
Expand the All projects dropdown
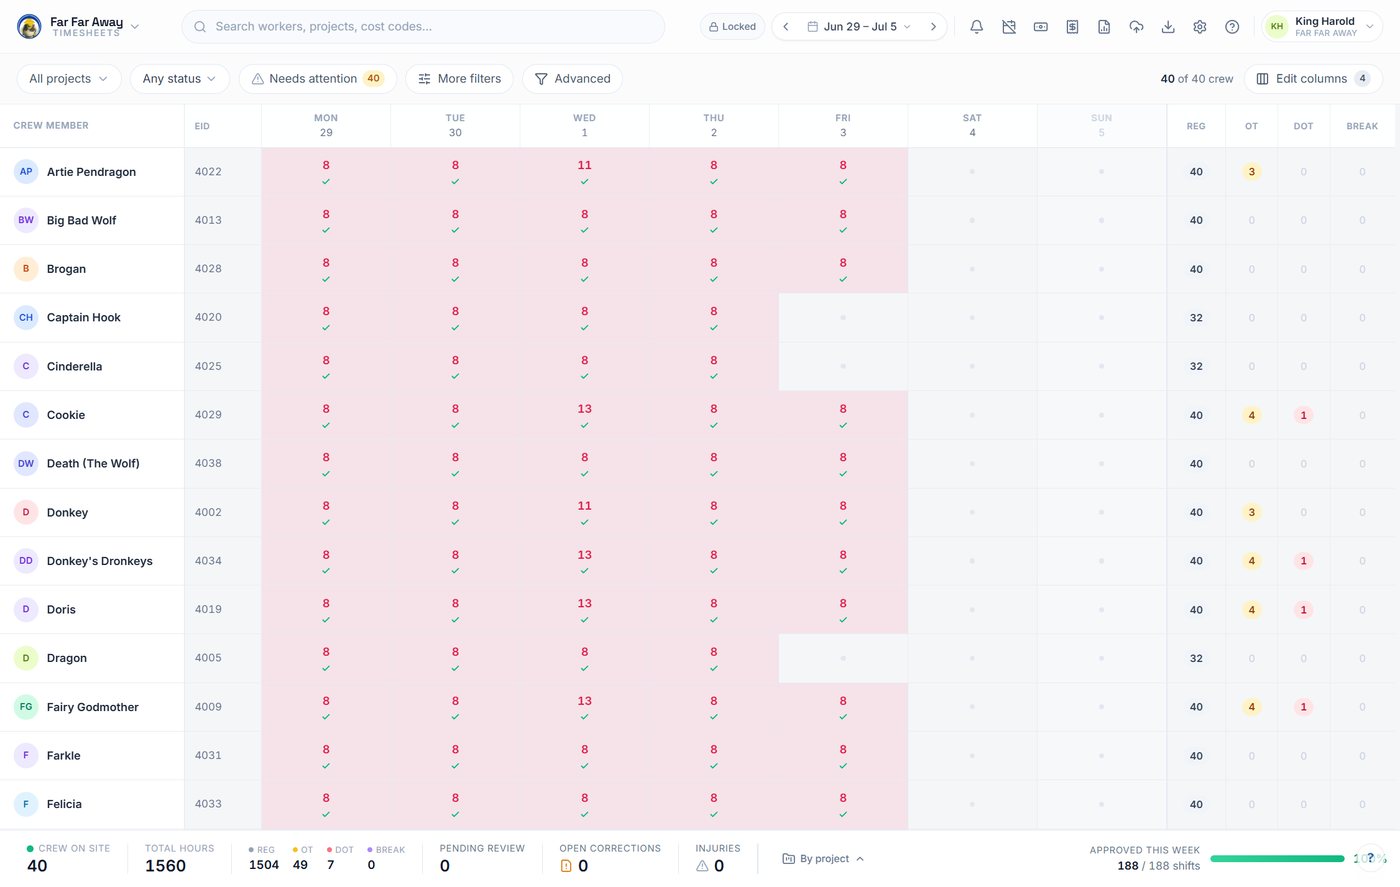click(69, 79)
